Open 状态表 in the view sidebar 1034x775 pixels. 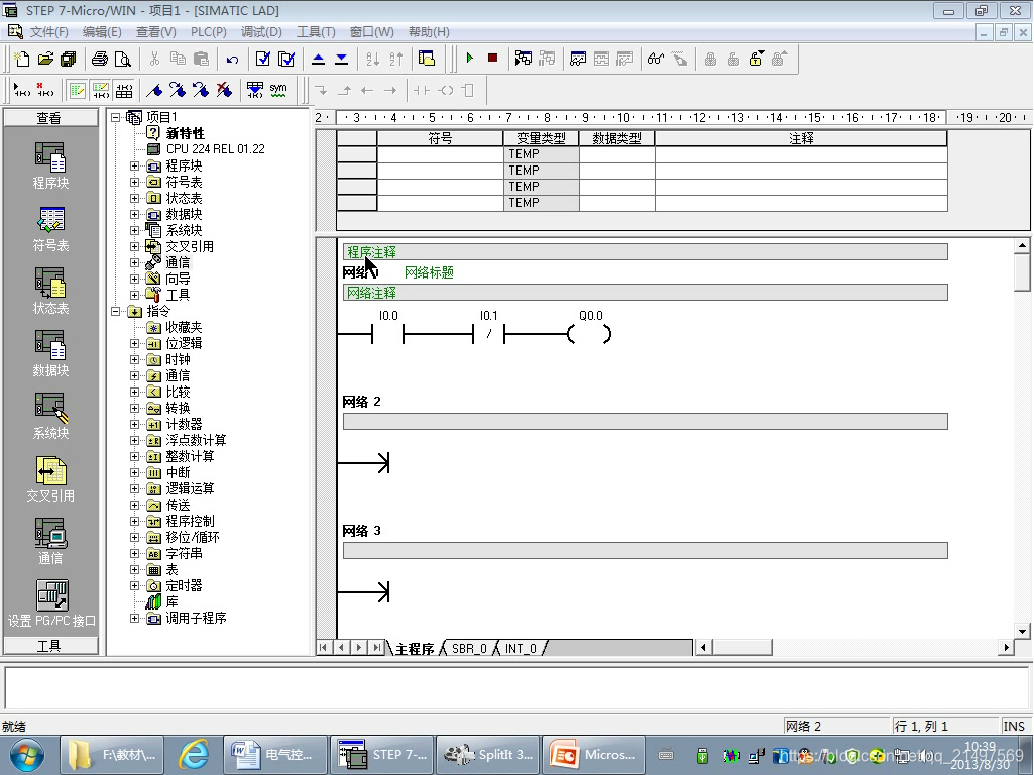coord(51,292)
